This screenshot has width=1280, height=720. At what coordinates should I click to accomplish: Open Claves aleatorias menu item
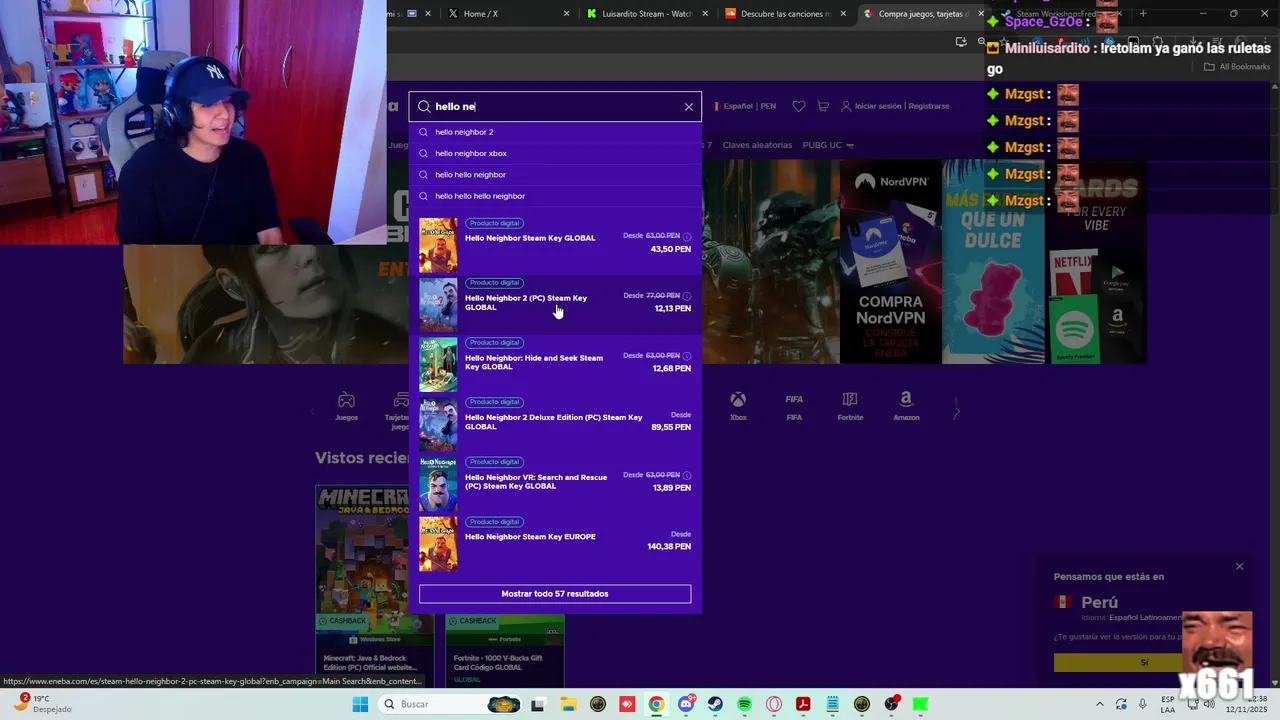pyautogui.click(x=757, y=145)
